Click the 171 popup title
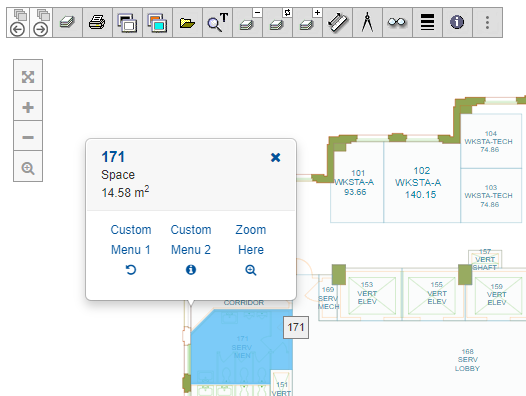Screen dimensions: 526x396 tap(113, 157)
